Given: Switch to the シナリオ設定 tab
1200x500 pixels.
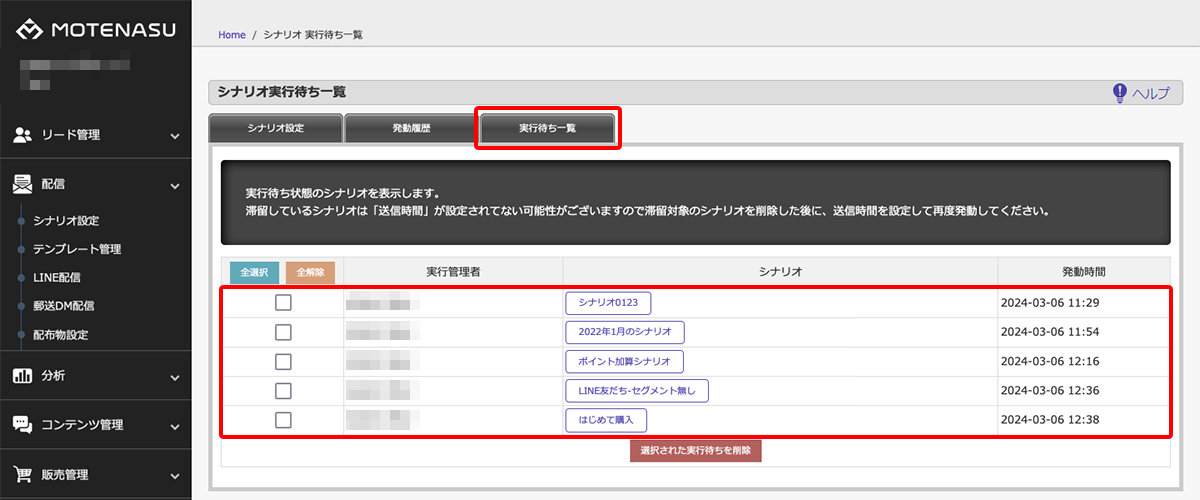Looking at the screenshot, I should pyautogui.click(x=275, y=129).
